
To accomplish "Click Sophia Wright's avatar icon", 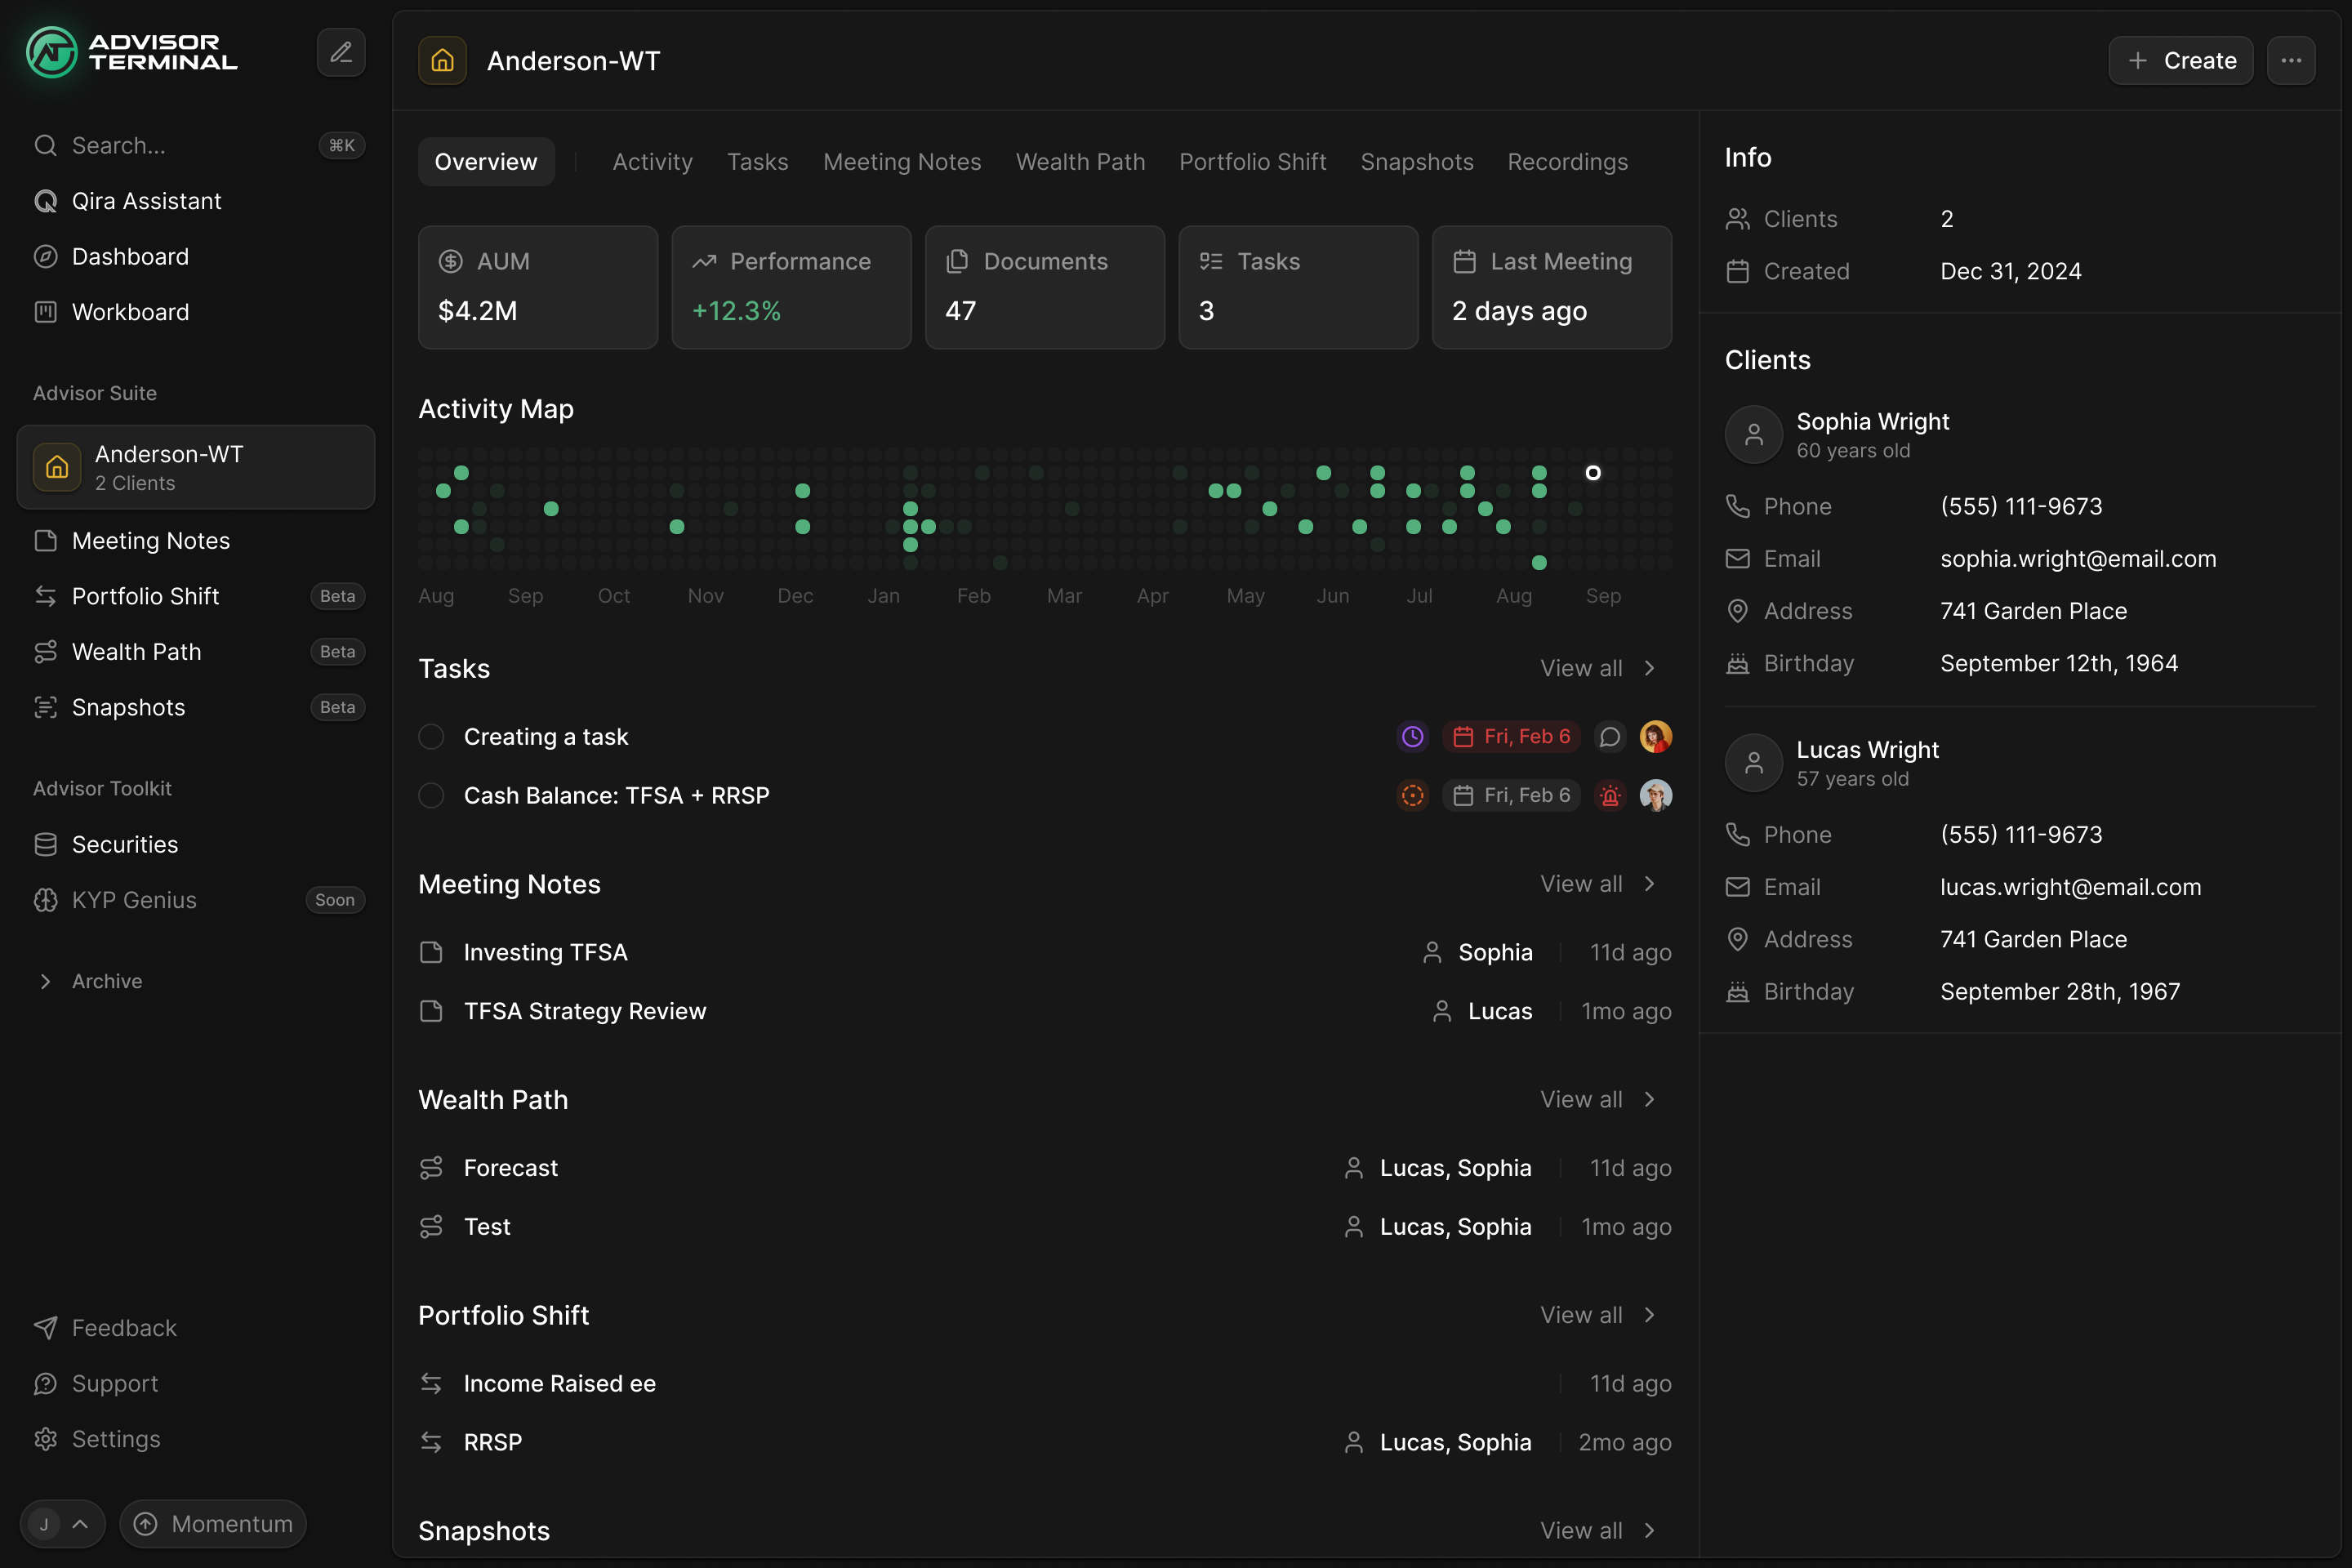I will [1754, 435].
